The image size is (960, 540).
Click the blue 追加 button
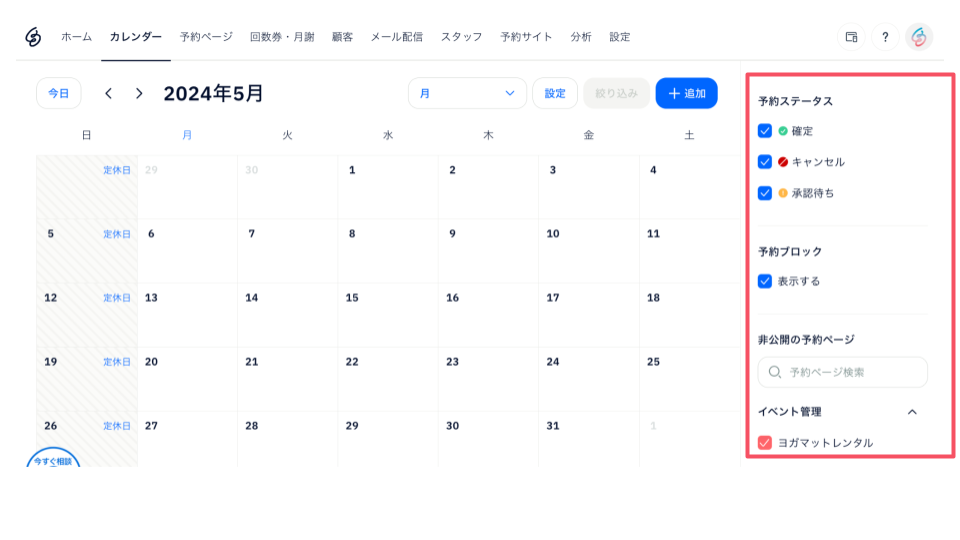(x=686, y=93)
